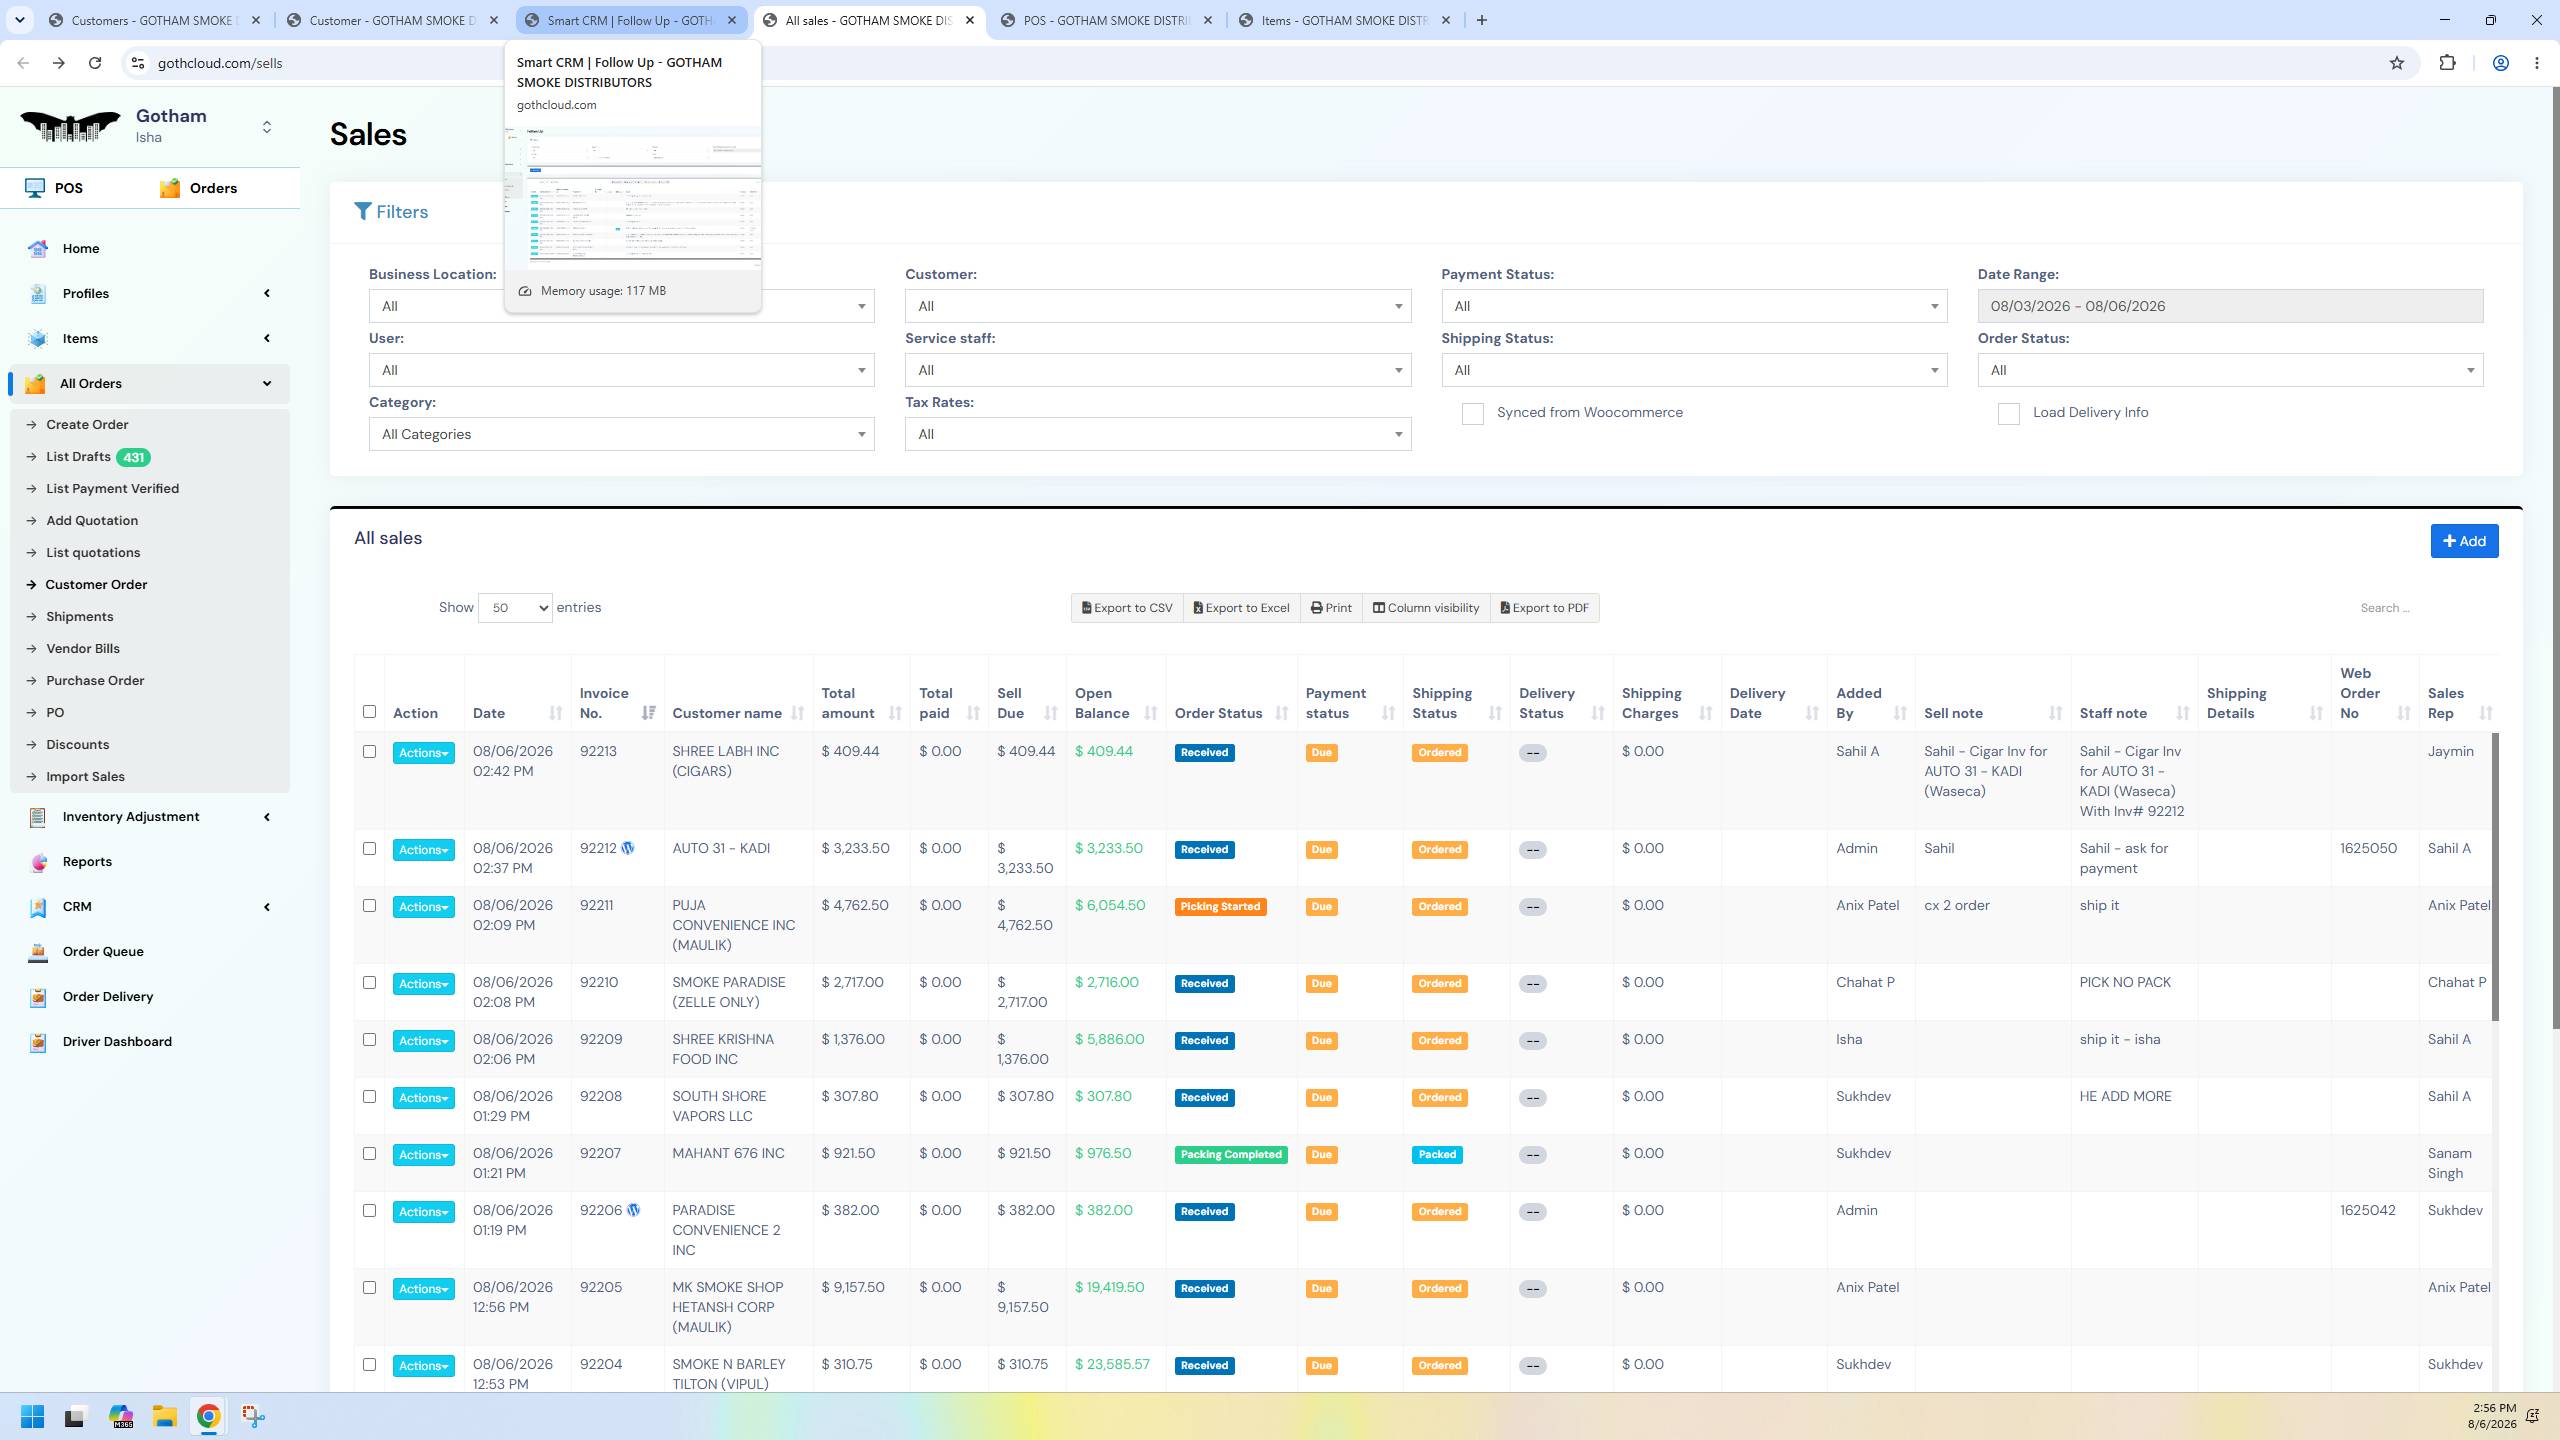Open Driver Dashboard sidebar icon
2560x1440 pixels.
(x=38, y=1042)
